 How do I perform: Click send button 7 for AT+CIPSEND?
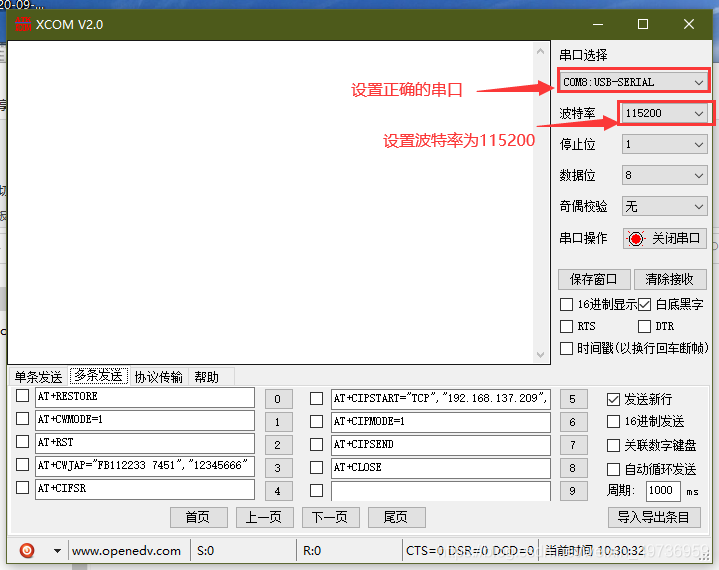573,445
